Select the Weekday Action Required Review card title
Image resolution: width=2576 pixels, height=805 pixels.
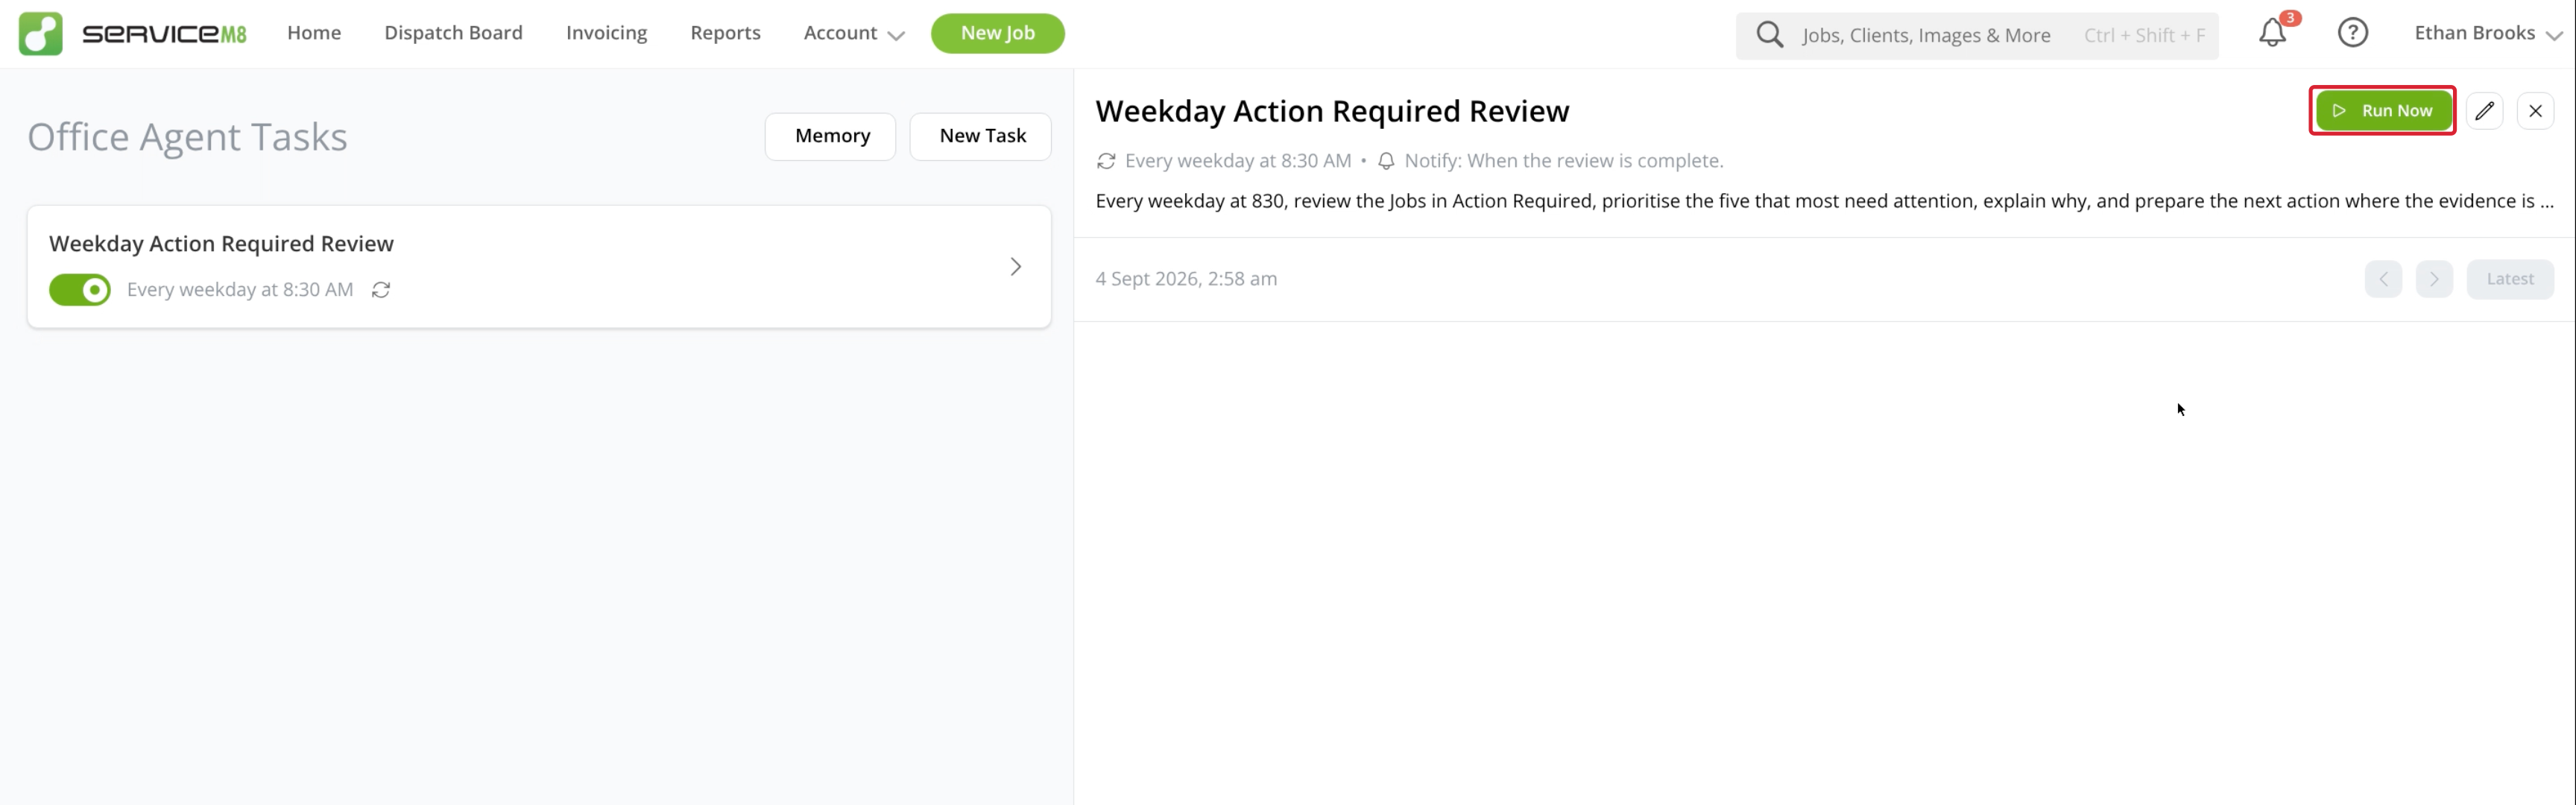tap(221, 244)
